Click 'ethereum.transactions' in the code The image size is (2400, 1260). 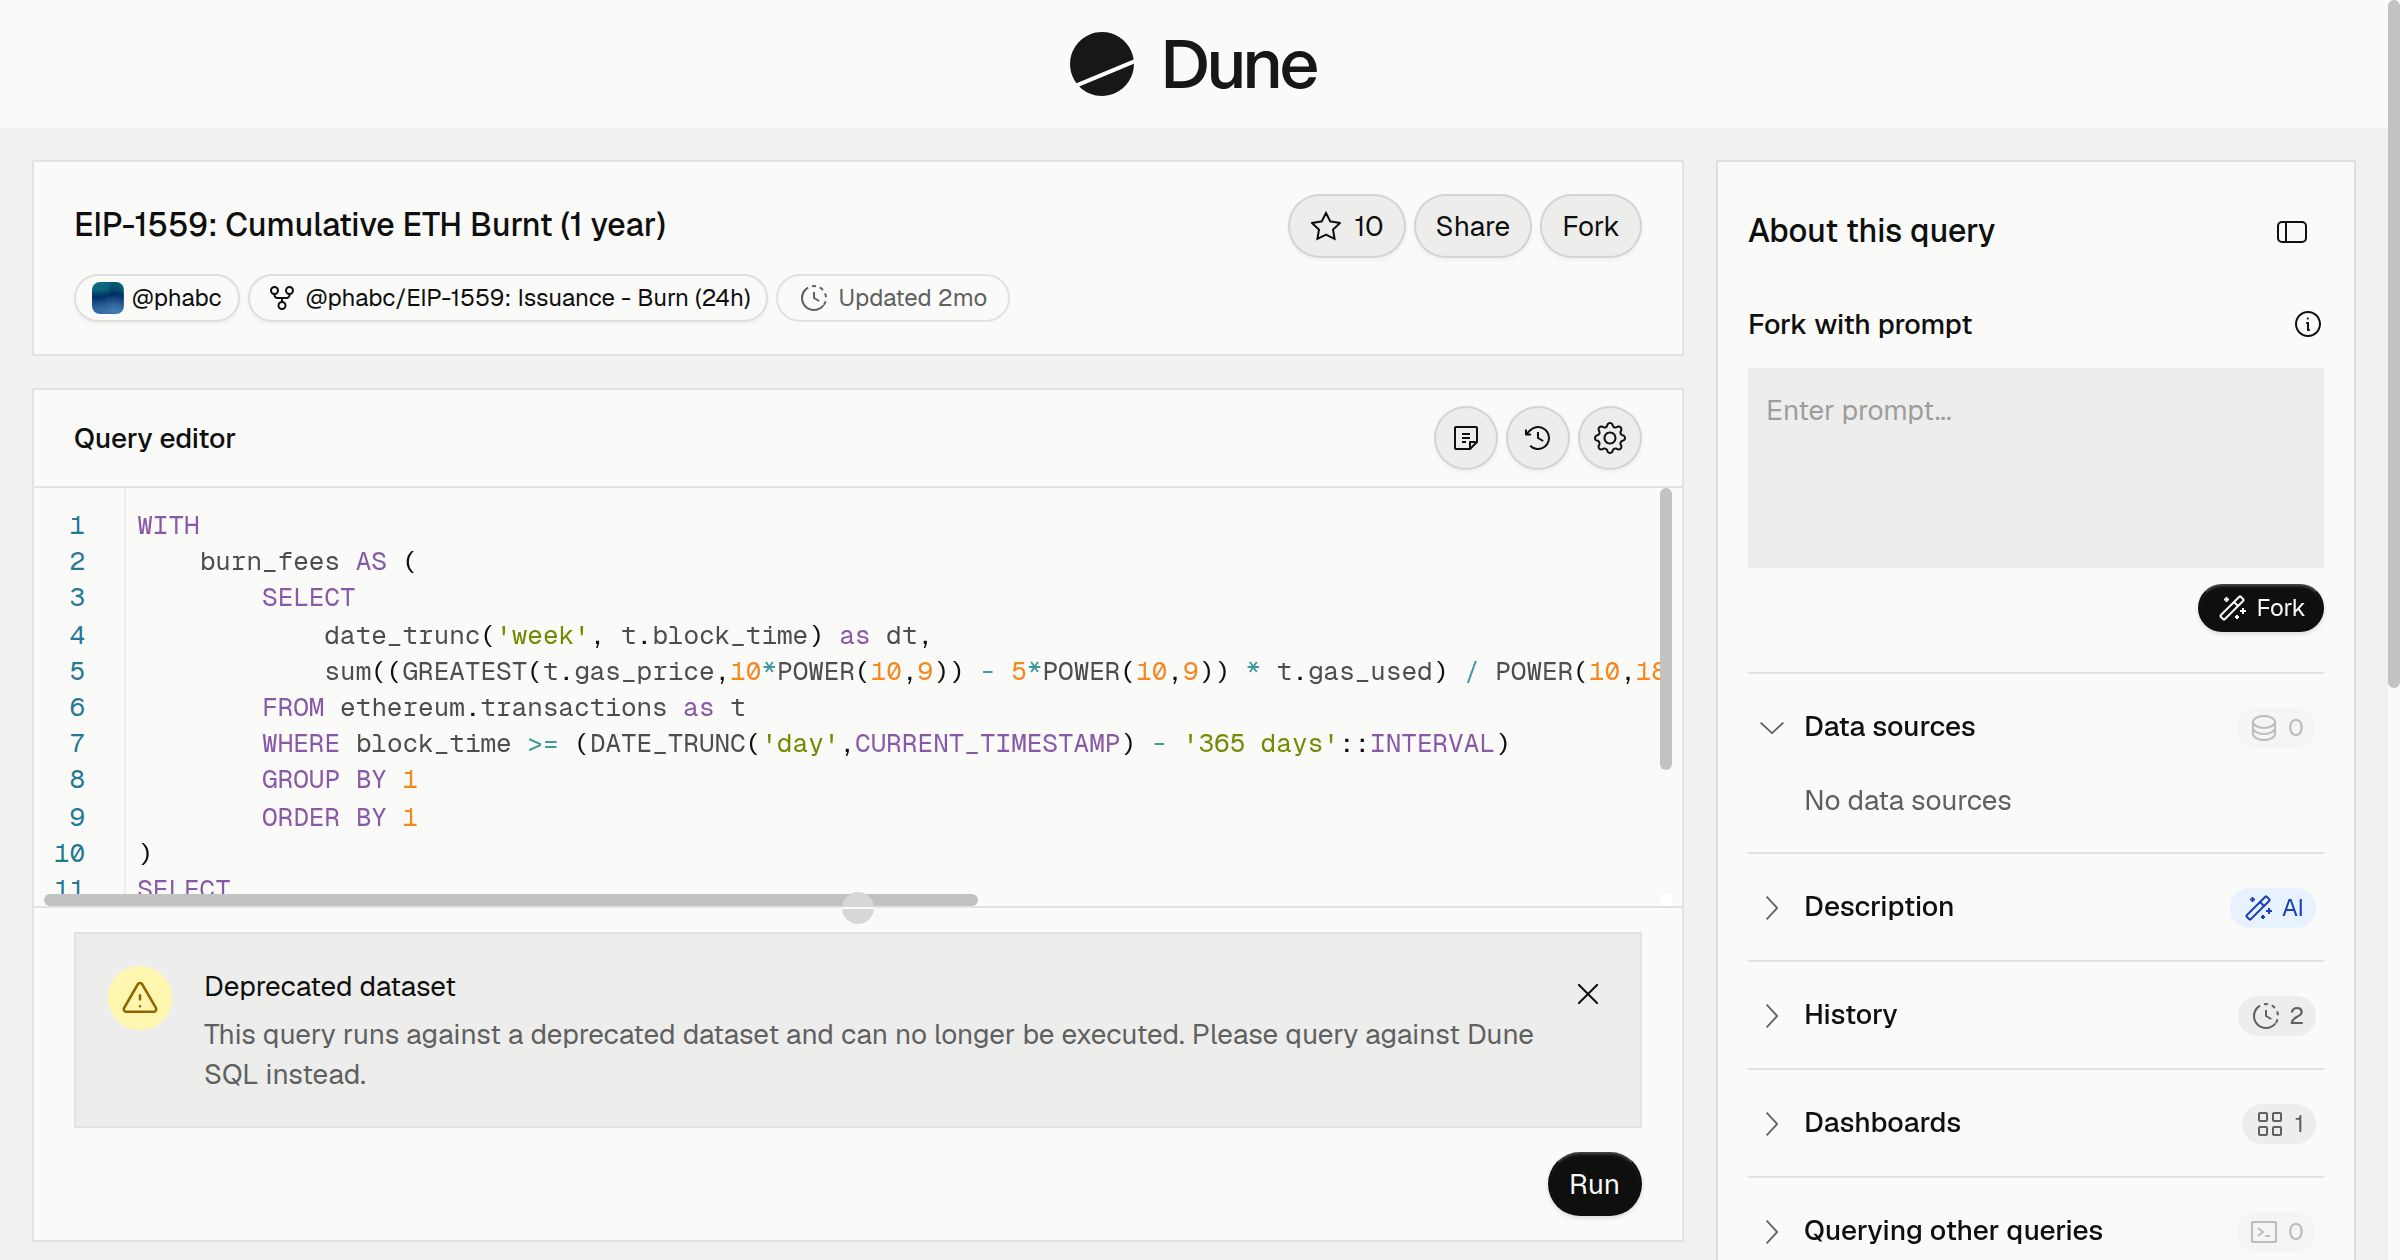coord(503,707)
